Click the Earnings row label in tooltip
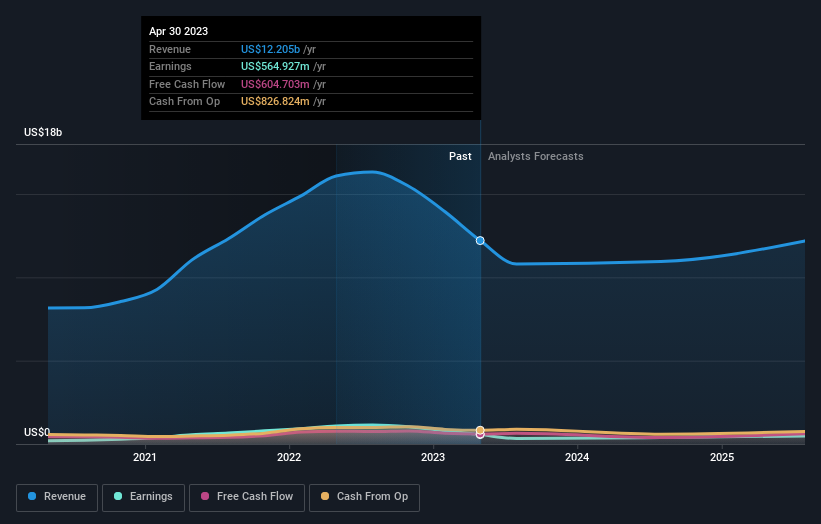 170,66
